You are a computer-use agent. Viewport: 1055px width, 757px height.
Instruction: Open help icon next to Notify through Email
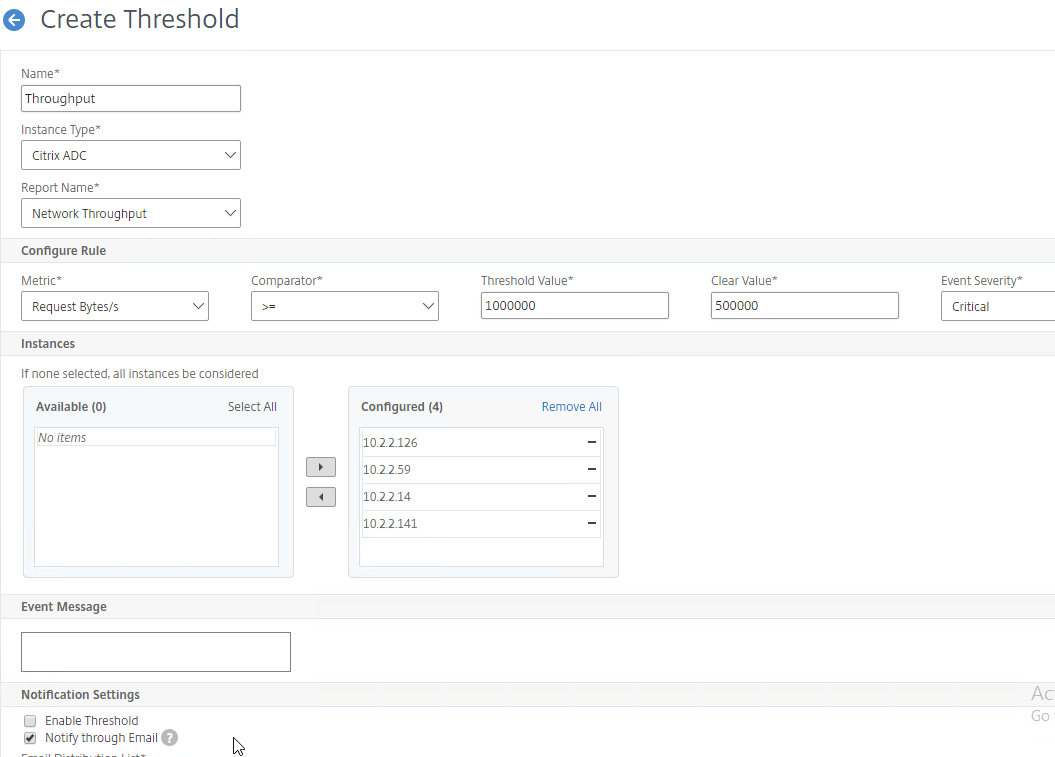[x=170, y=738]
